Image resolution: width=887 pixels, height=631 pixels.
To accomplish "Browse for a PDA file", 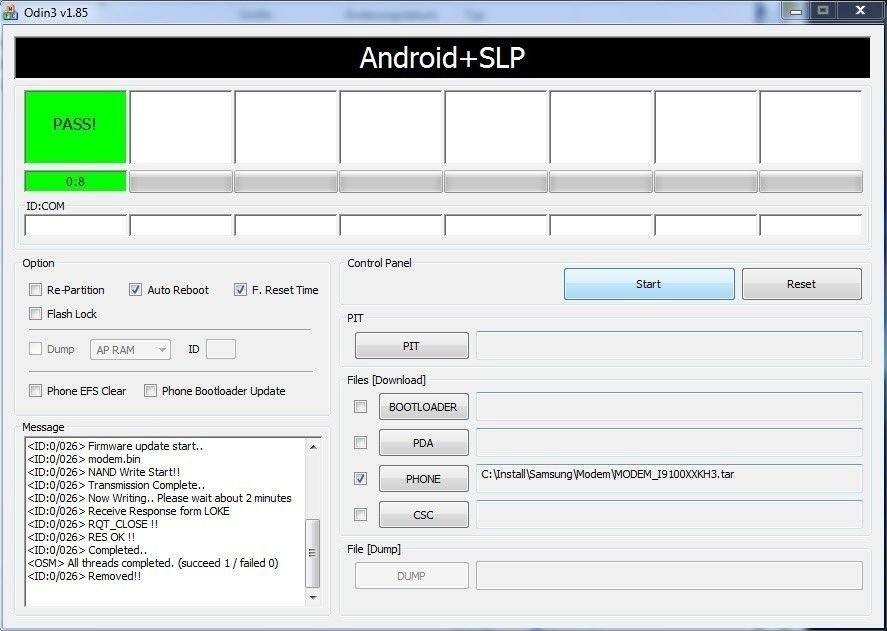I will [x=424, y=443].
